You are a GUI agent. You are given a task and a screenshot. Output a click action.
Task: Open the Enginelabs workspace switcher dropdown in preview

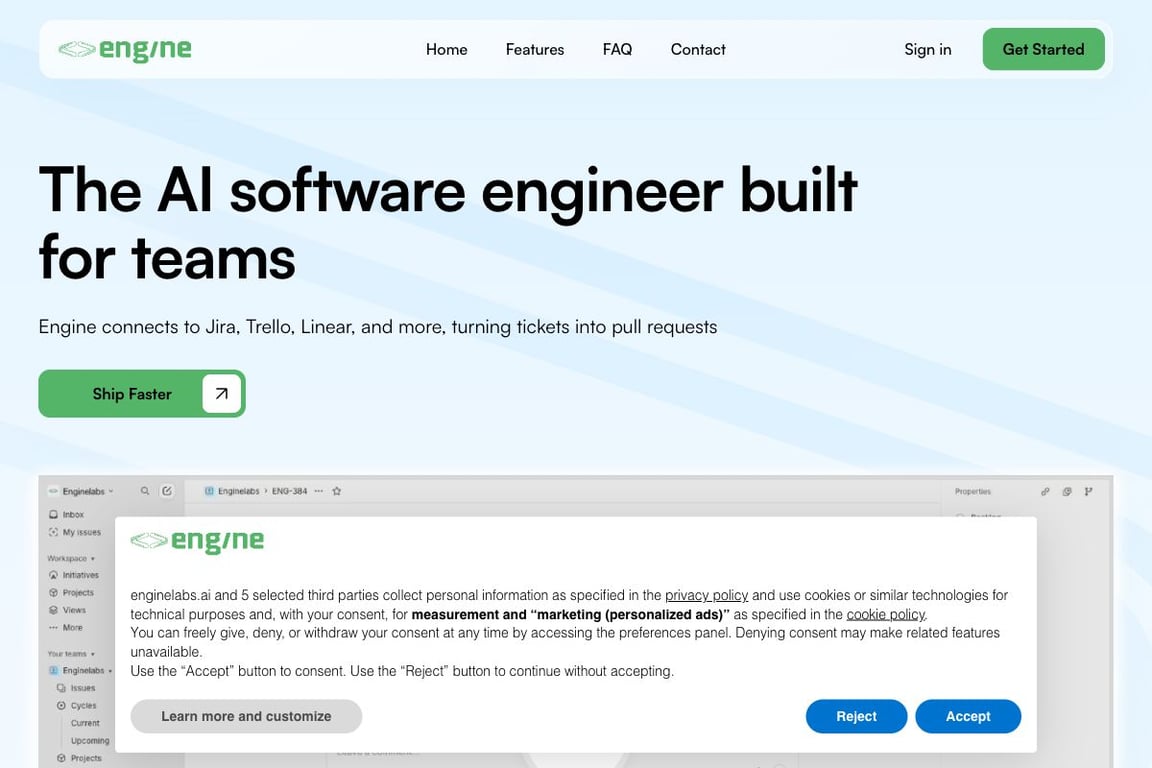click(x=81, y=491)
